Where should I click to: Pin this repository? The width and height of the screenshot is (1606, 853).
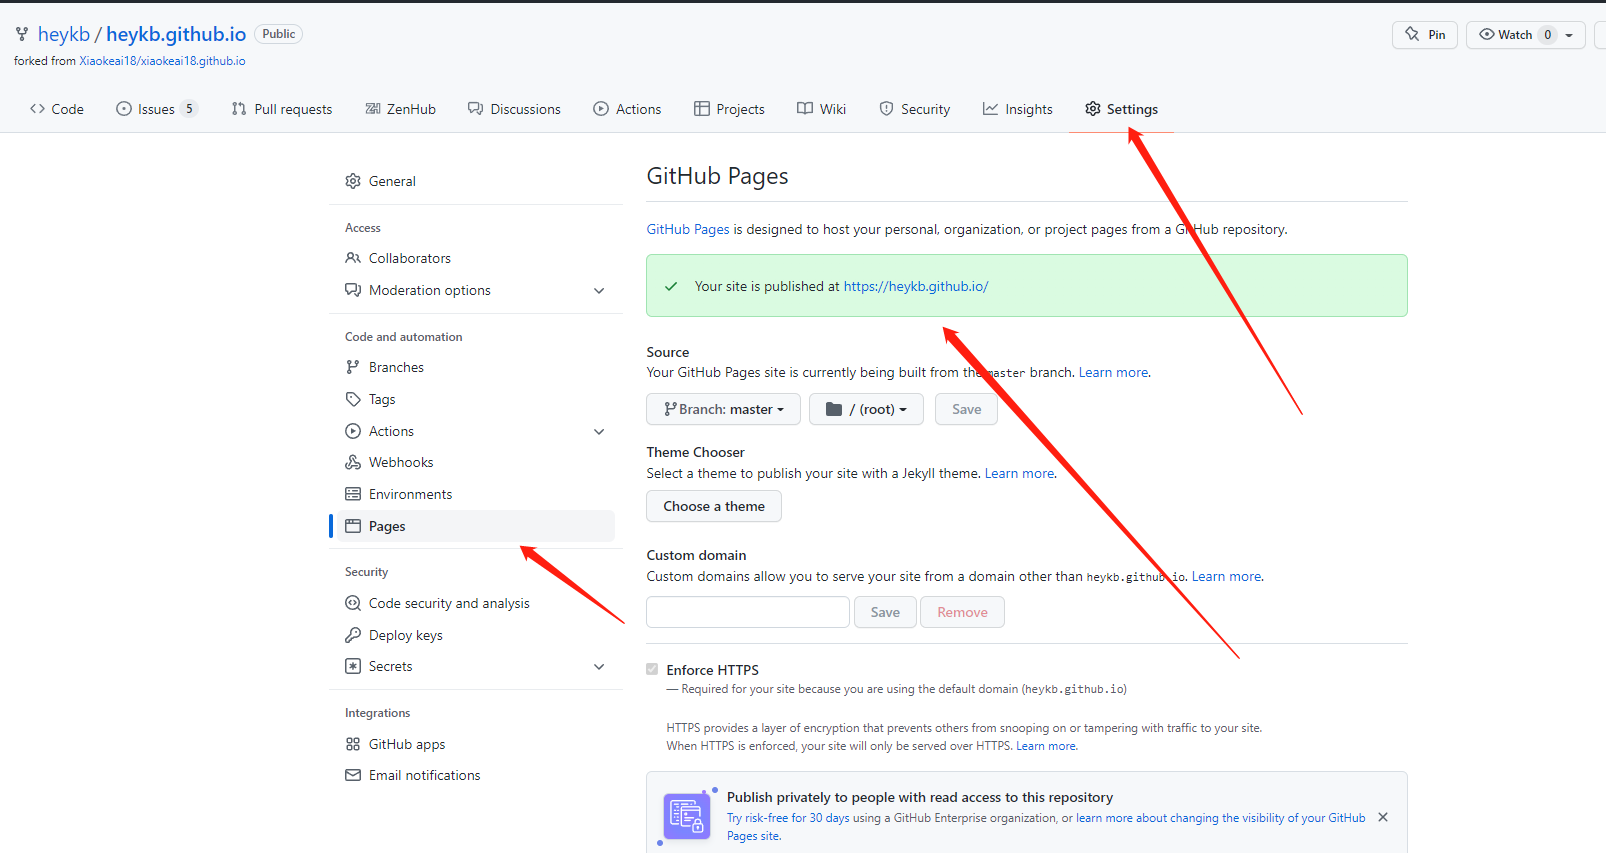1425,35
